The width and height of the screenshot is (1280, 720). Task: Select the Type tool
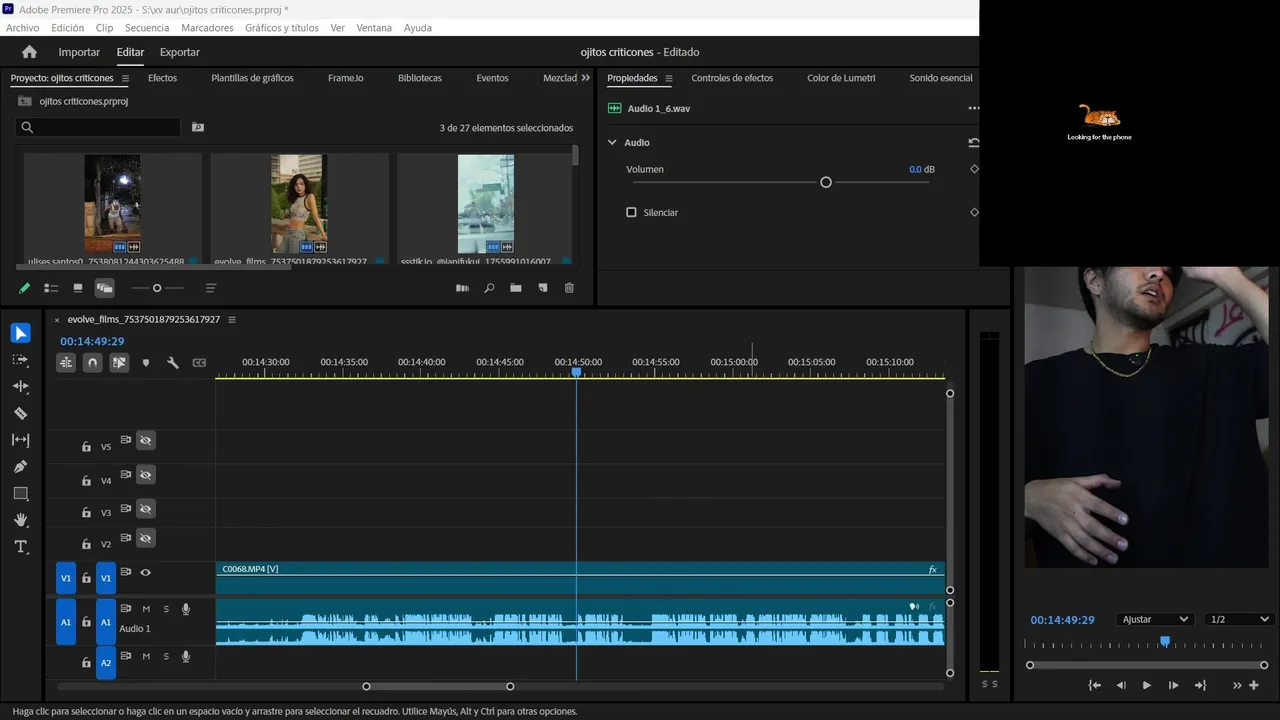(x=20, y=547)
